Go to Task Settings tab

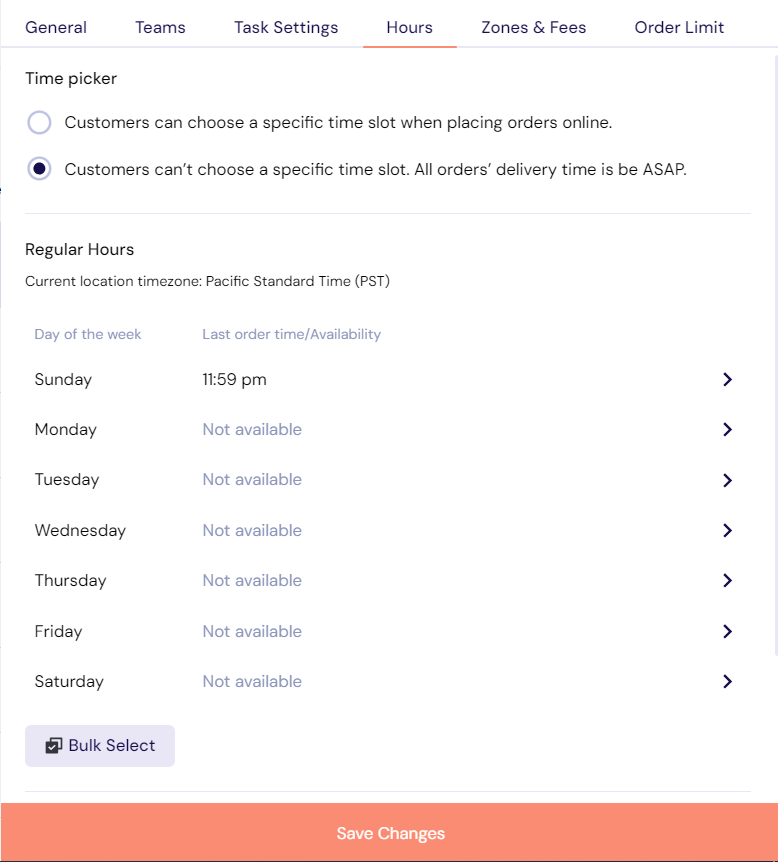(x=286, y=27)
